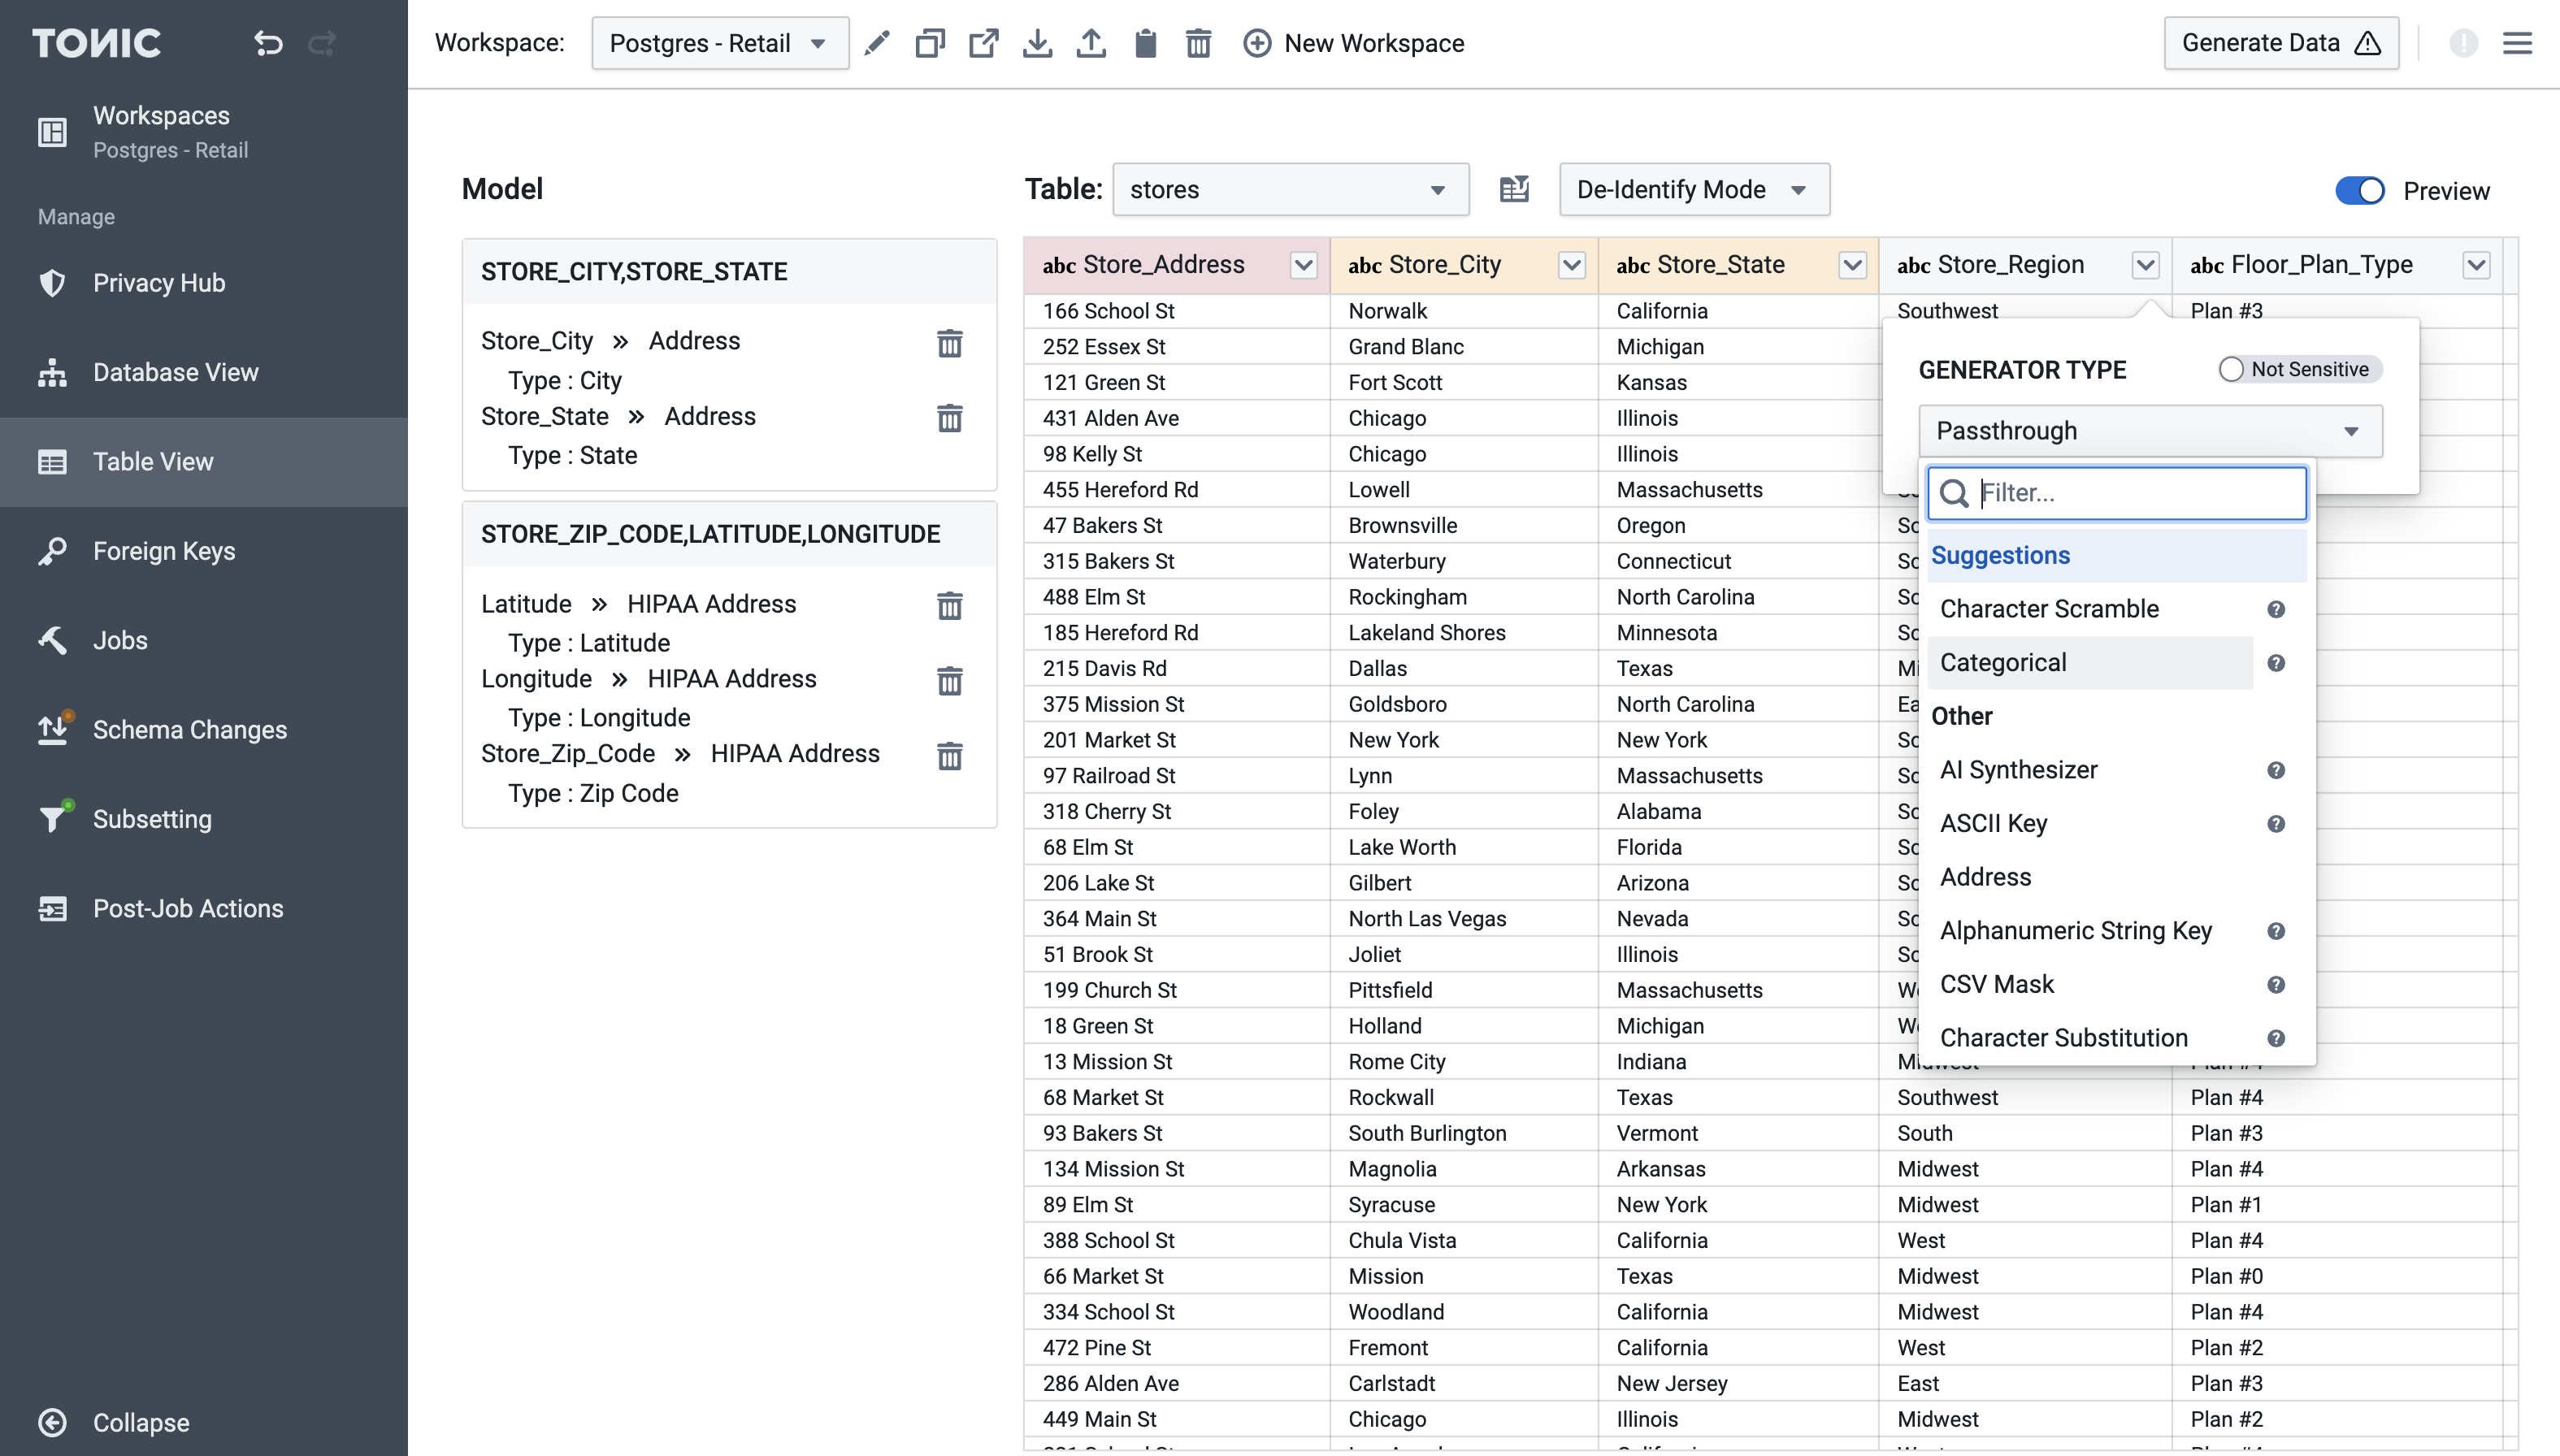Click the undo arrow icon
This screenshot has width=2560, height=1456.
coord(268,43)
